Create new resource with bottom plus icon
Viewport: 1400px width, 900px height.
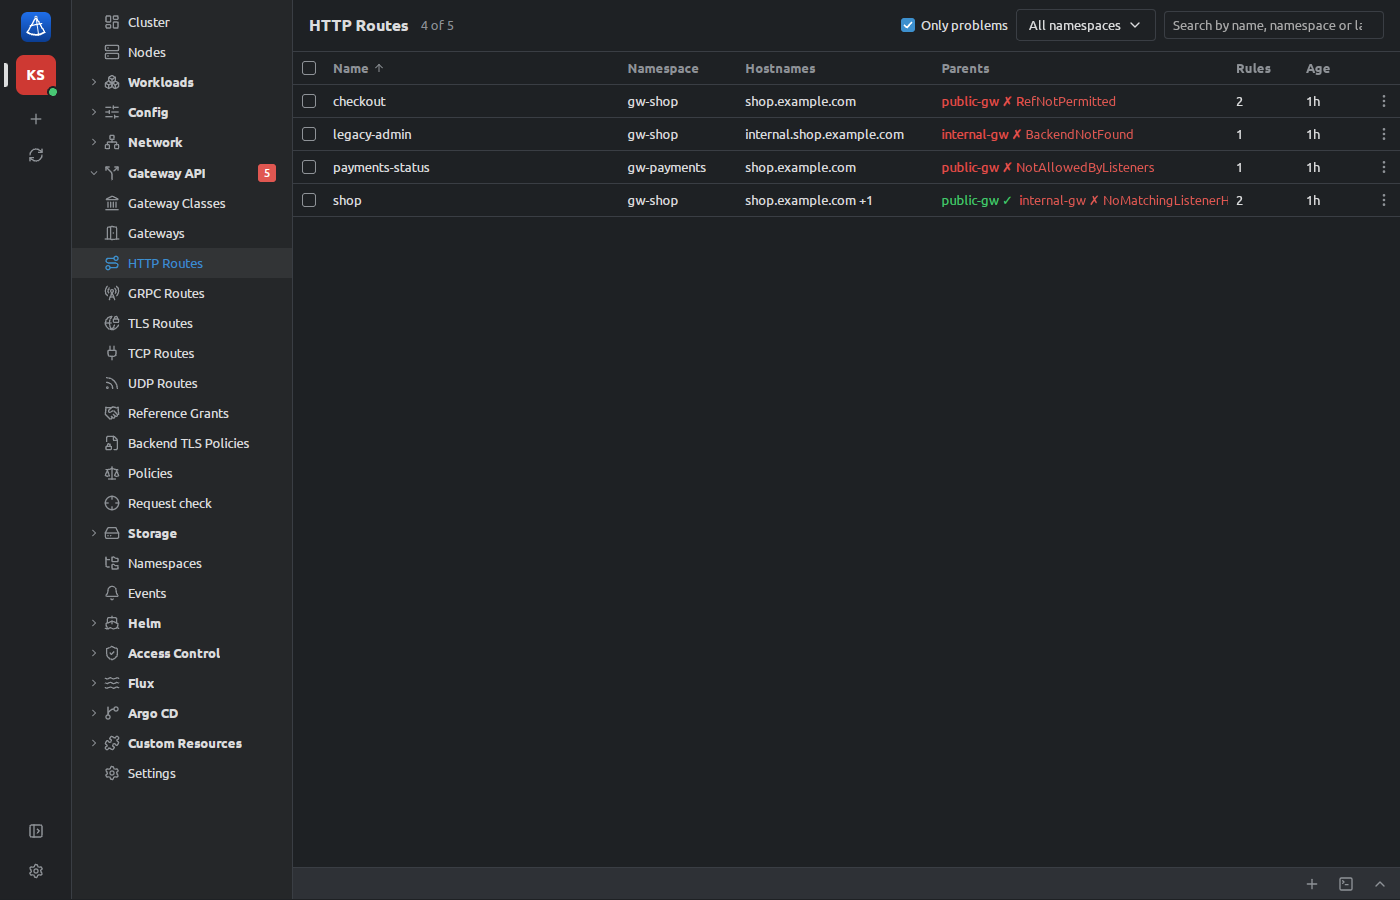[1312, 884]
